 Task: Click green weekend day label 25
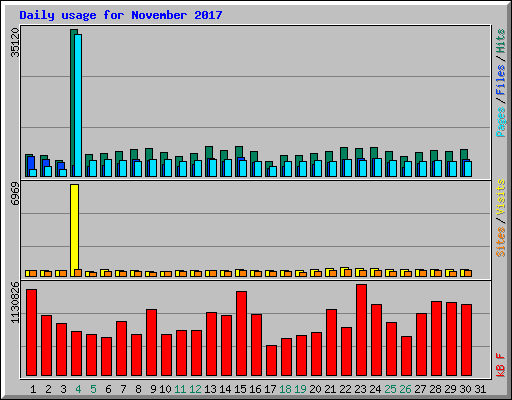(x=390, y=389)
